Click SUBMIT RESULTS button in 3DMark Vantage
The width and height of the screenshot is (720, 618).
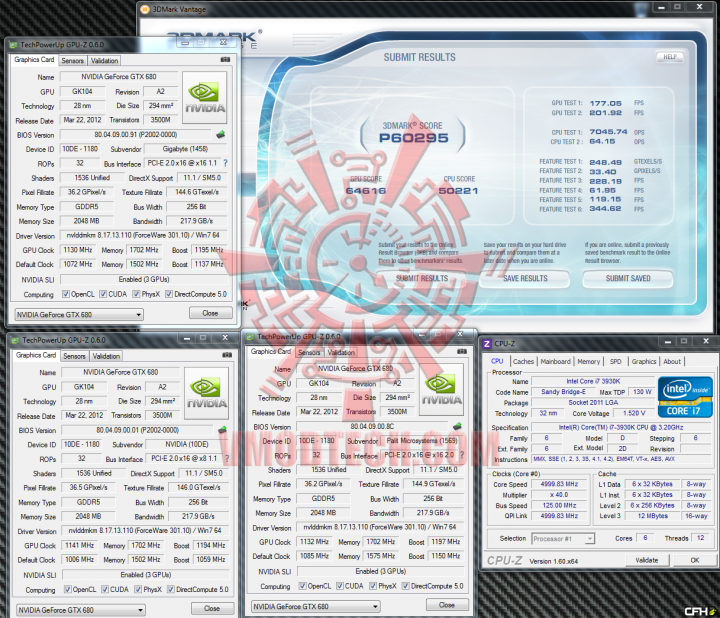(422, 278)
